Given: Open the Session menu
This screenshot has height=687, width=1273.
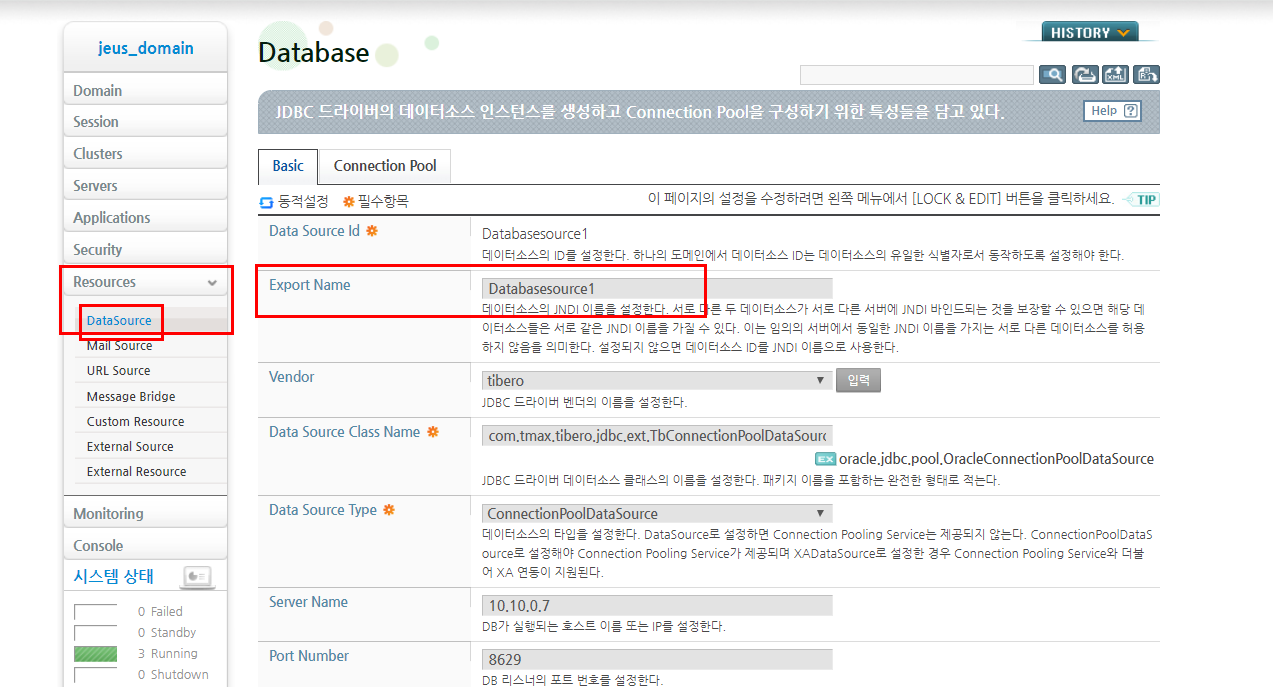Looking at the screenshot, I should pos(145,122).
